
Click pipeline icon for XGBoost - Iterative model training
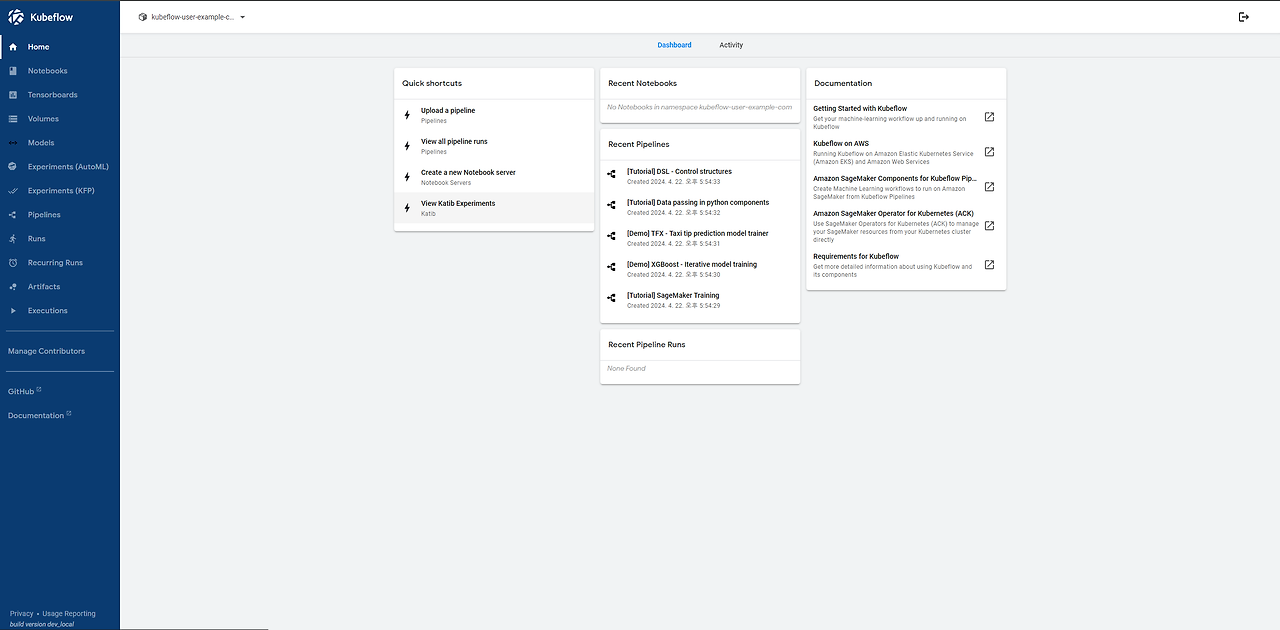(612, 266)
